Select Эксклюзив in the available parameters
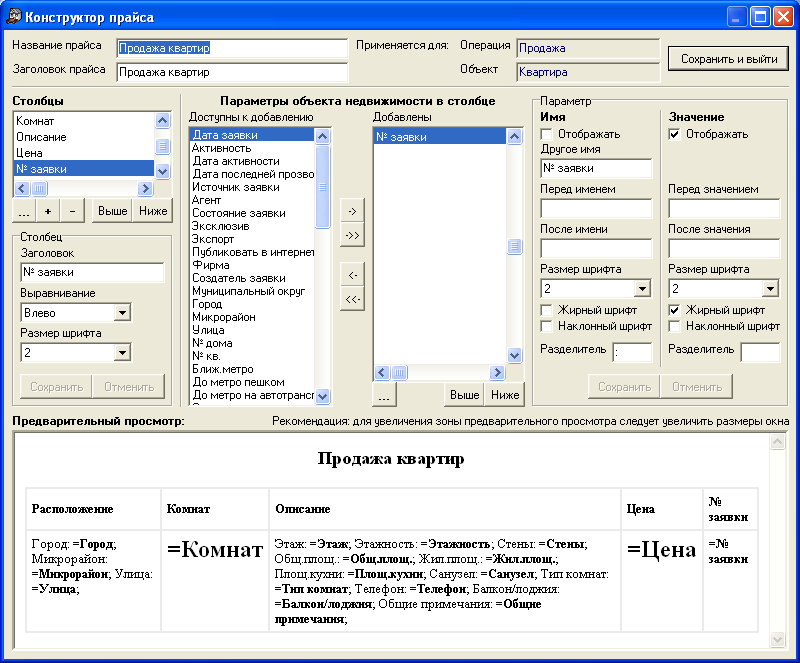The height and width of the screenshot is (663, 800). tap(252, 226)
